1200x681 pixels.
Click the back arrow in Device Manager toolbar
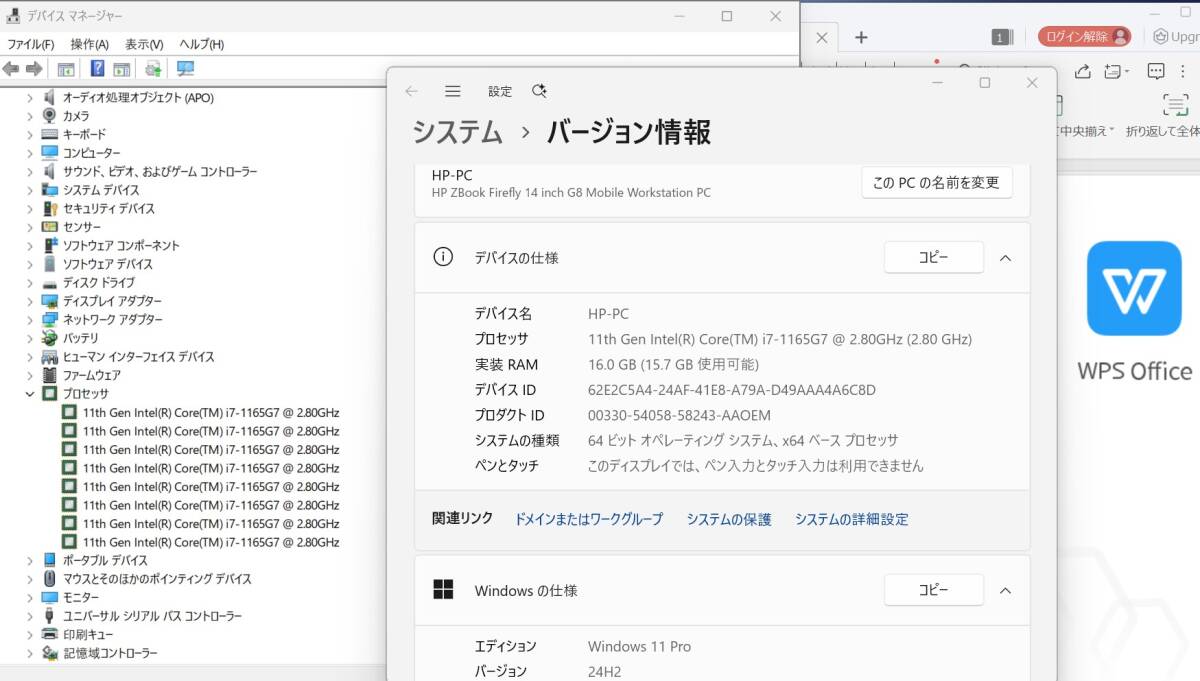pos(11,69)
